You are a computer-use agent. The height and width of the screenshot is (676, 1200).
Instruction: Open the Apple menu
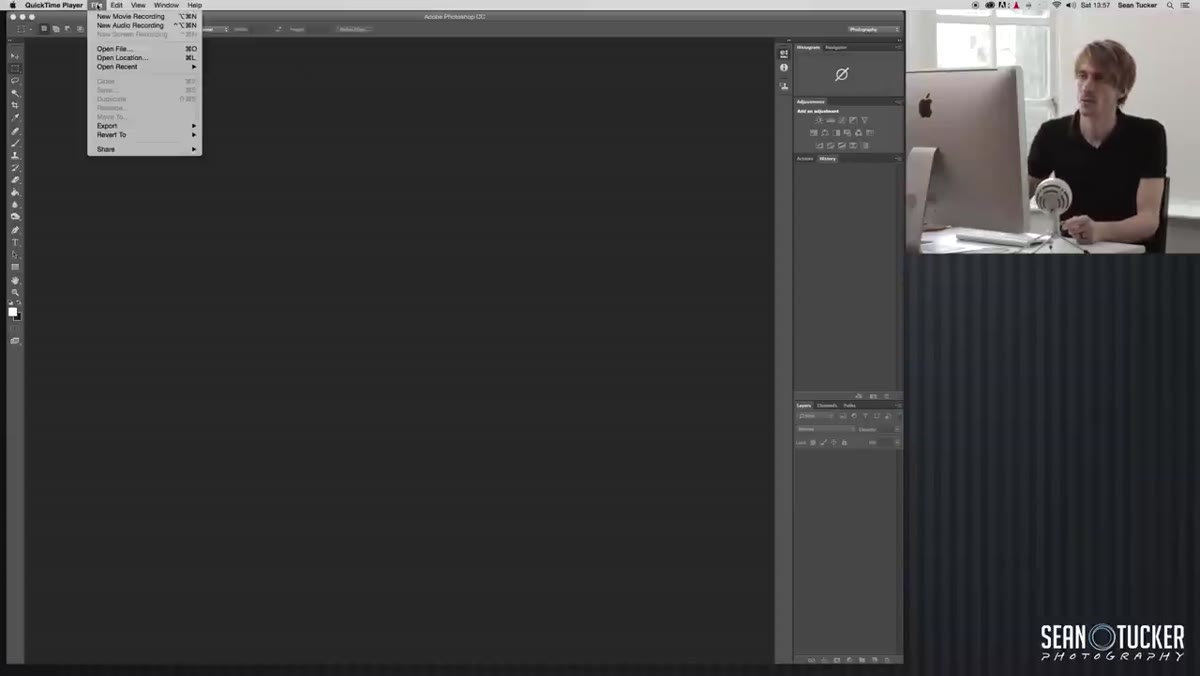(13, 5)
